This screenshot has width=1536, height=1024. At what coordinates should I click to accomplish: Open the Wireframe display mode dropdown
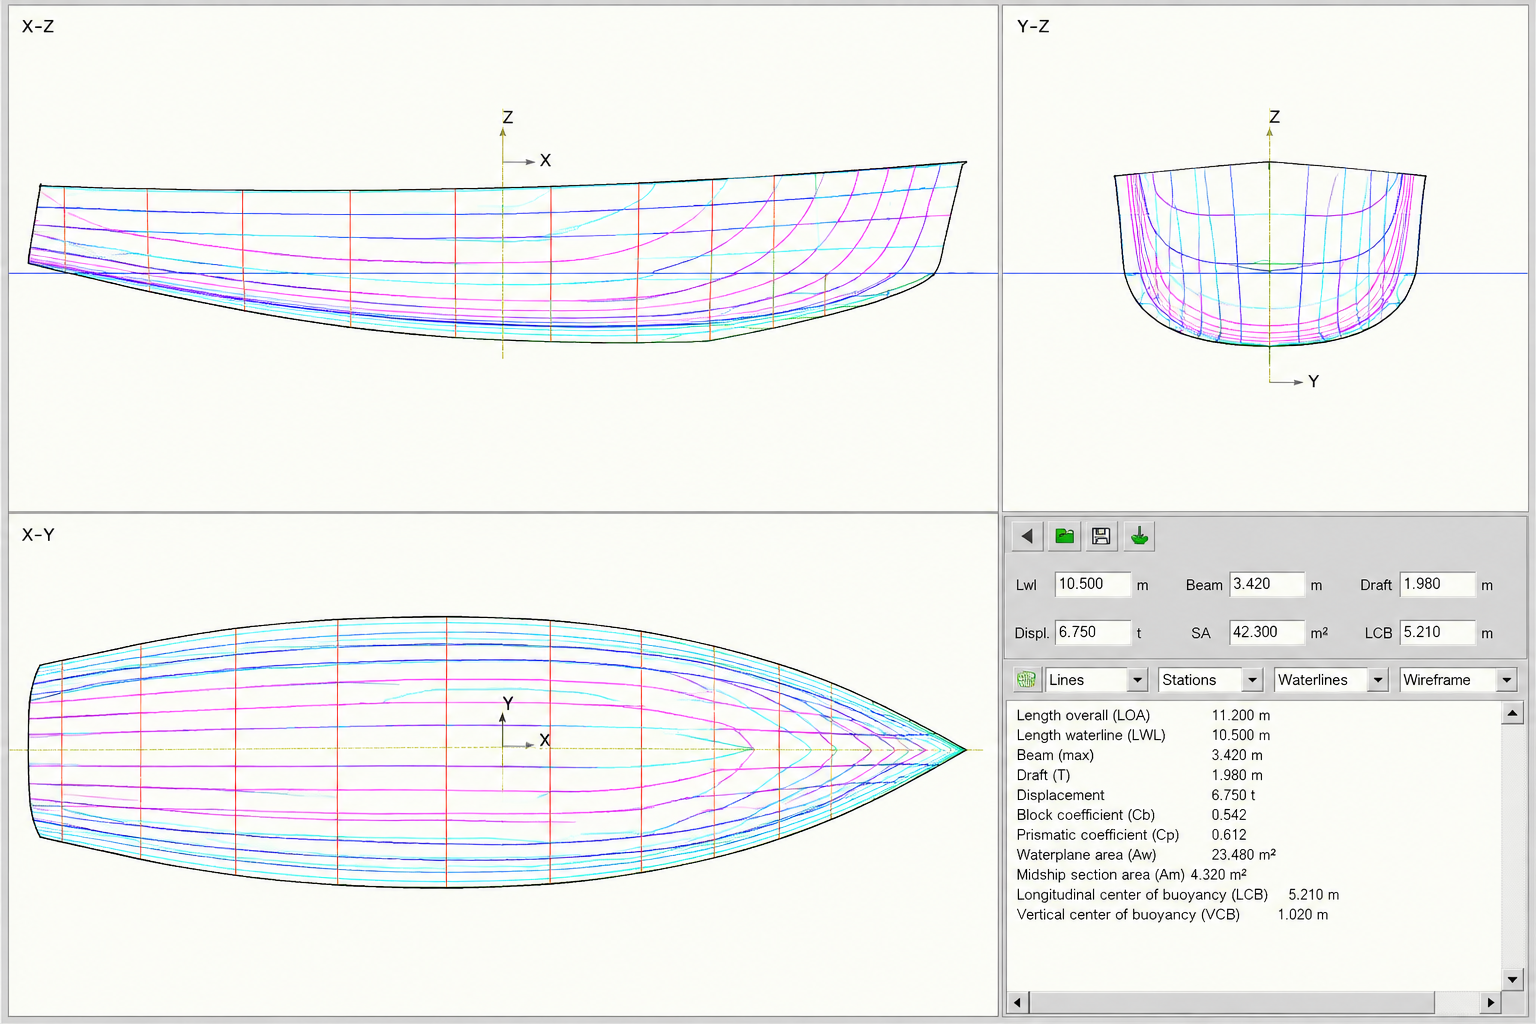coord(1458,680)
